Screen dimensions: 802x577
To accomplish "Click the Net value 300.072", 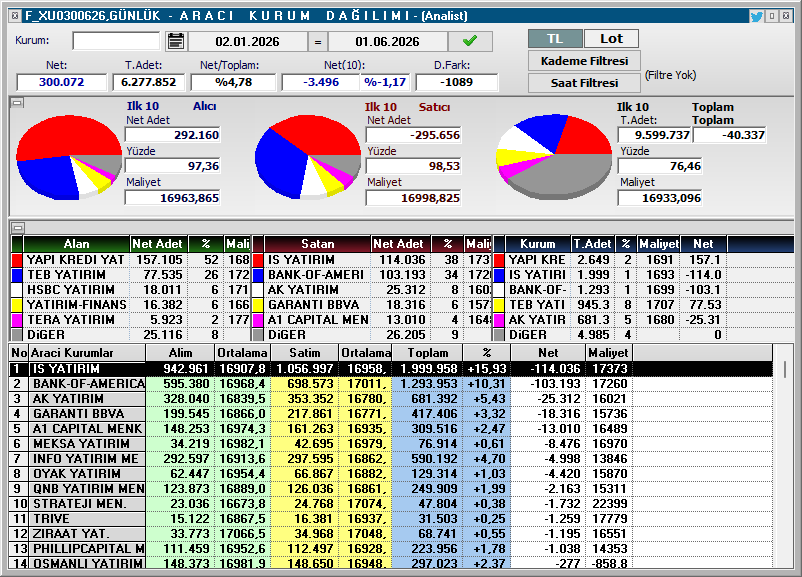I will pos(61,82).
